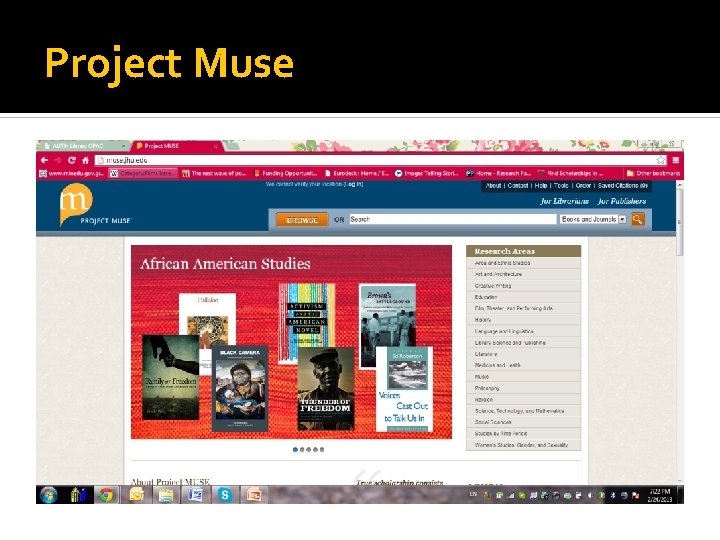This screenshot has height=540, width=720.
Task: Select Art and Architecture research area
Action: (523, 274)
